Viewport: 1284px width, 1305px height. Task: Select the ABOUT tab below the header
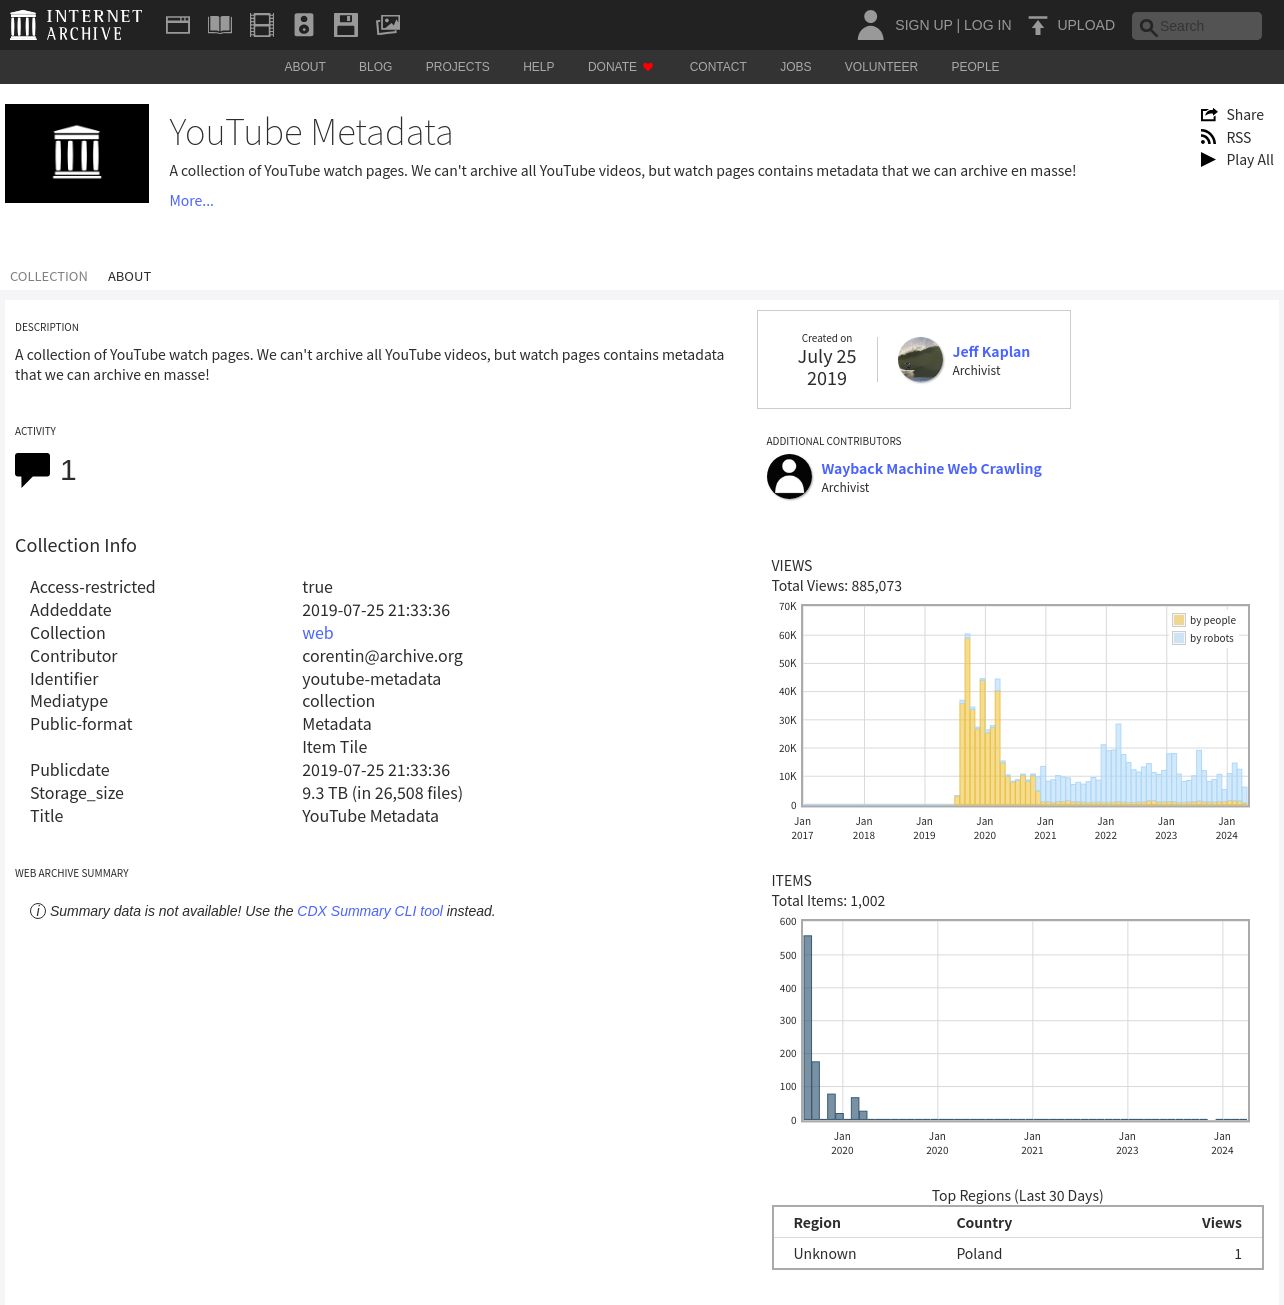point(129,277)
